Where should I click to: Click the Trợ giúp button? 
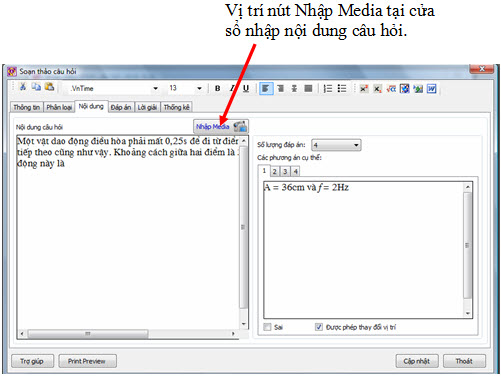point(32,361)
